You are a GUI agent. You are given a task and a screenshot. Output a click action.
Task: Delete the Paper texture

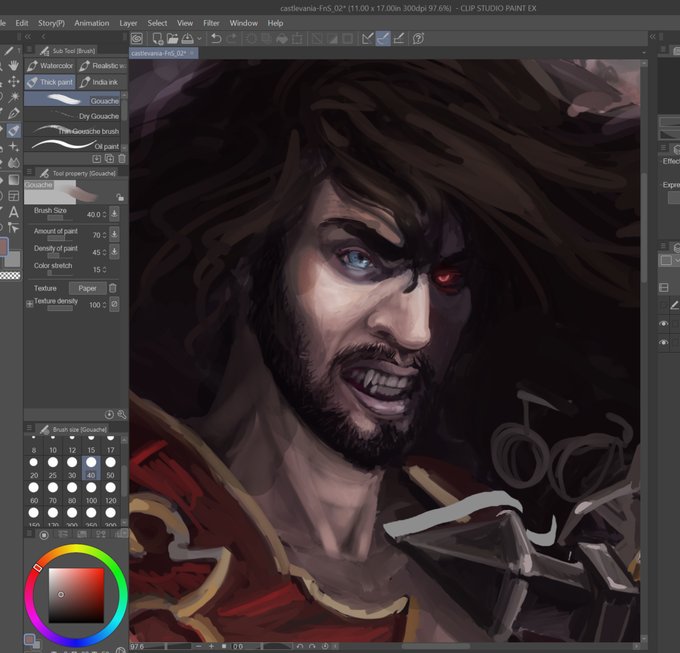pyautogui.click(x=113, y=288)
